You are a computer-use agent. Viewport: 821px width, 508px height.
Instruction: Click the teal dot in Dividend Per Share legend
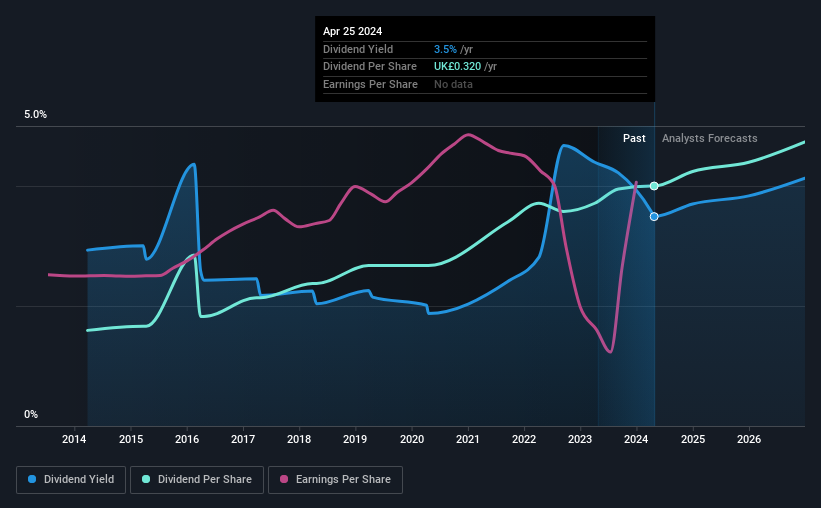tap(146, 479)
